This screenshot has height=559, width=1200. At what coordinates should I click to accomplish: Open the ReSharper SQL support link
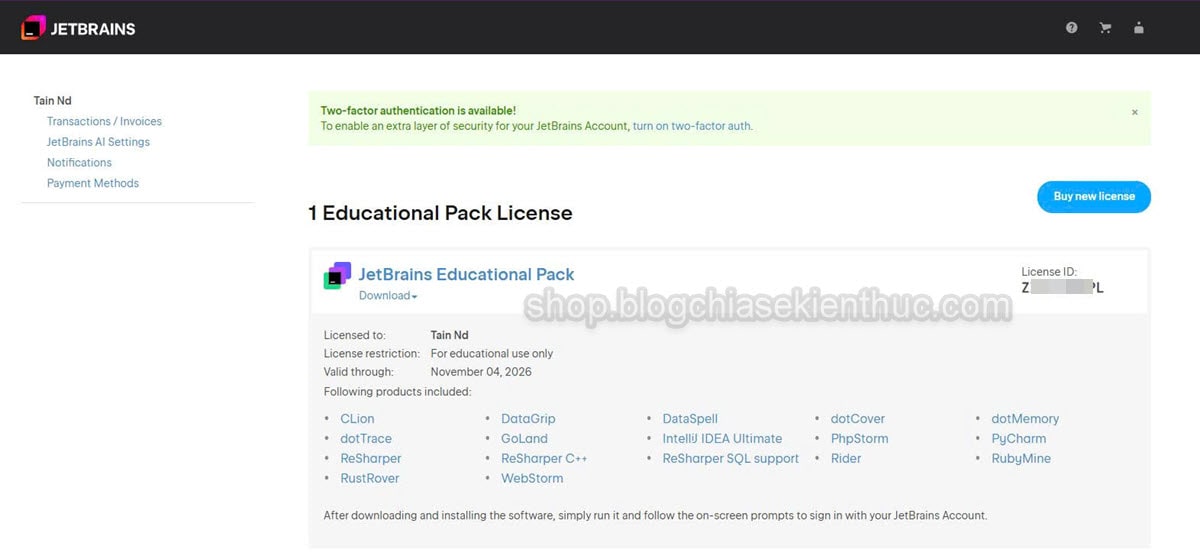[731, 459]
